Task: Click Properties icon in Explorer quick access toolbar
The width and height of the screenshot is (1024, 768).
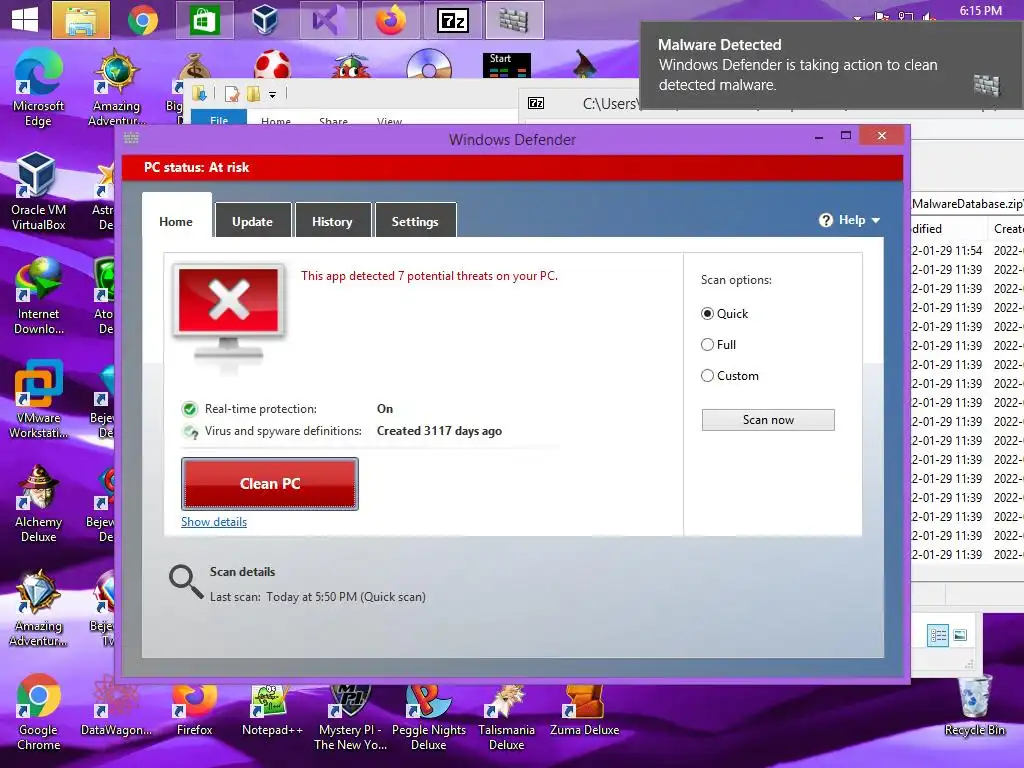Action: (x=232, y=94)
